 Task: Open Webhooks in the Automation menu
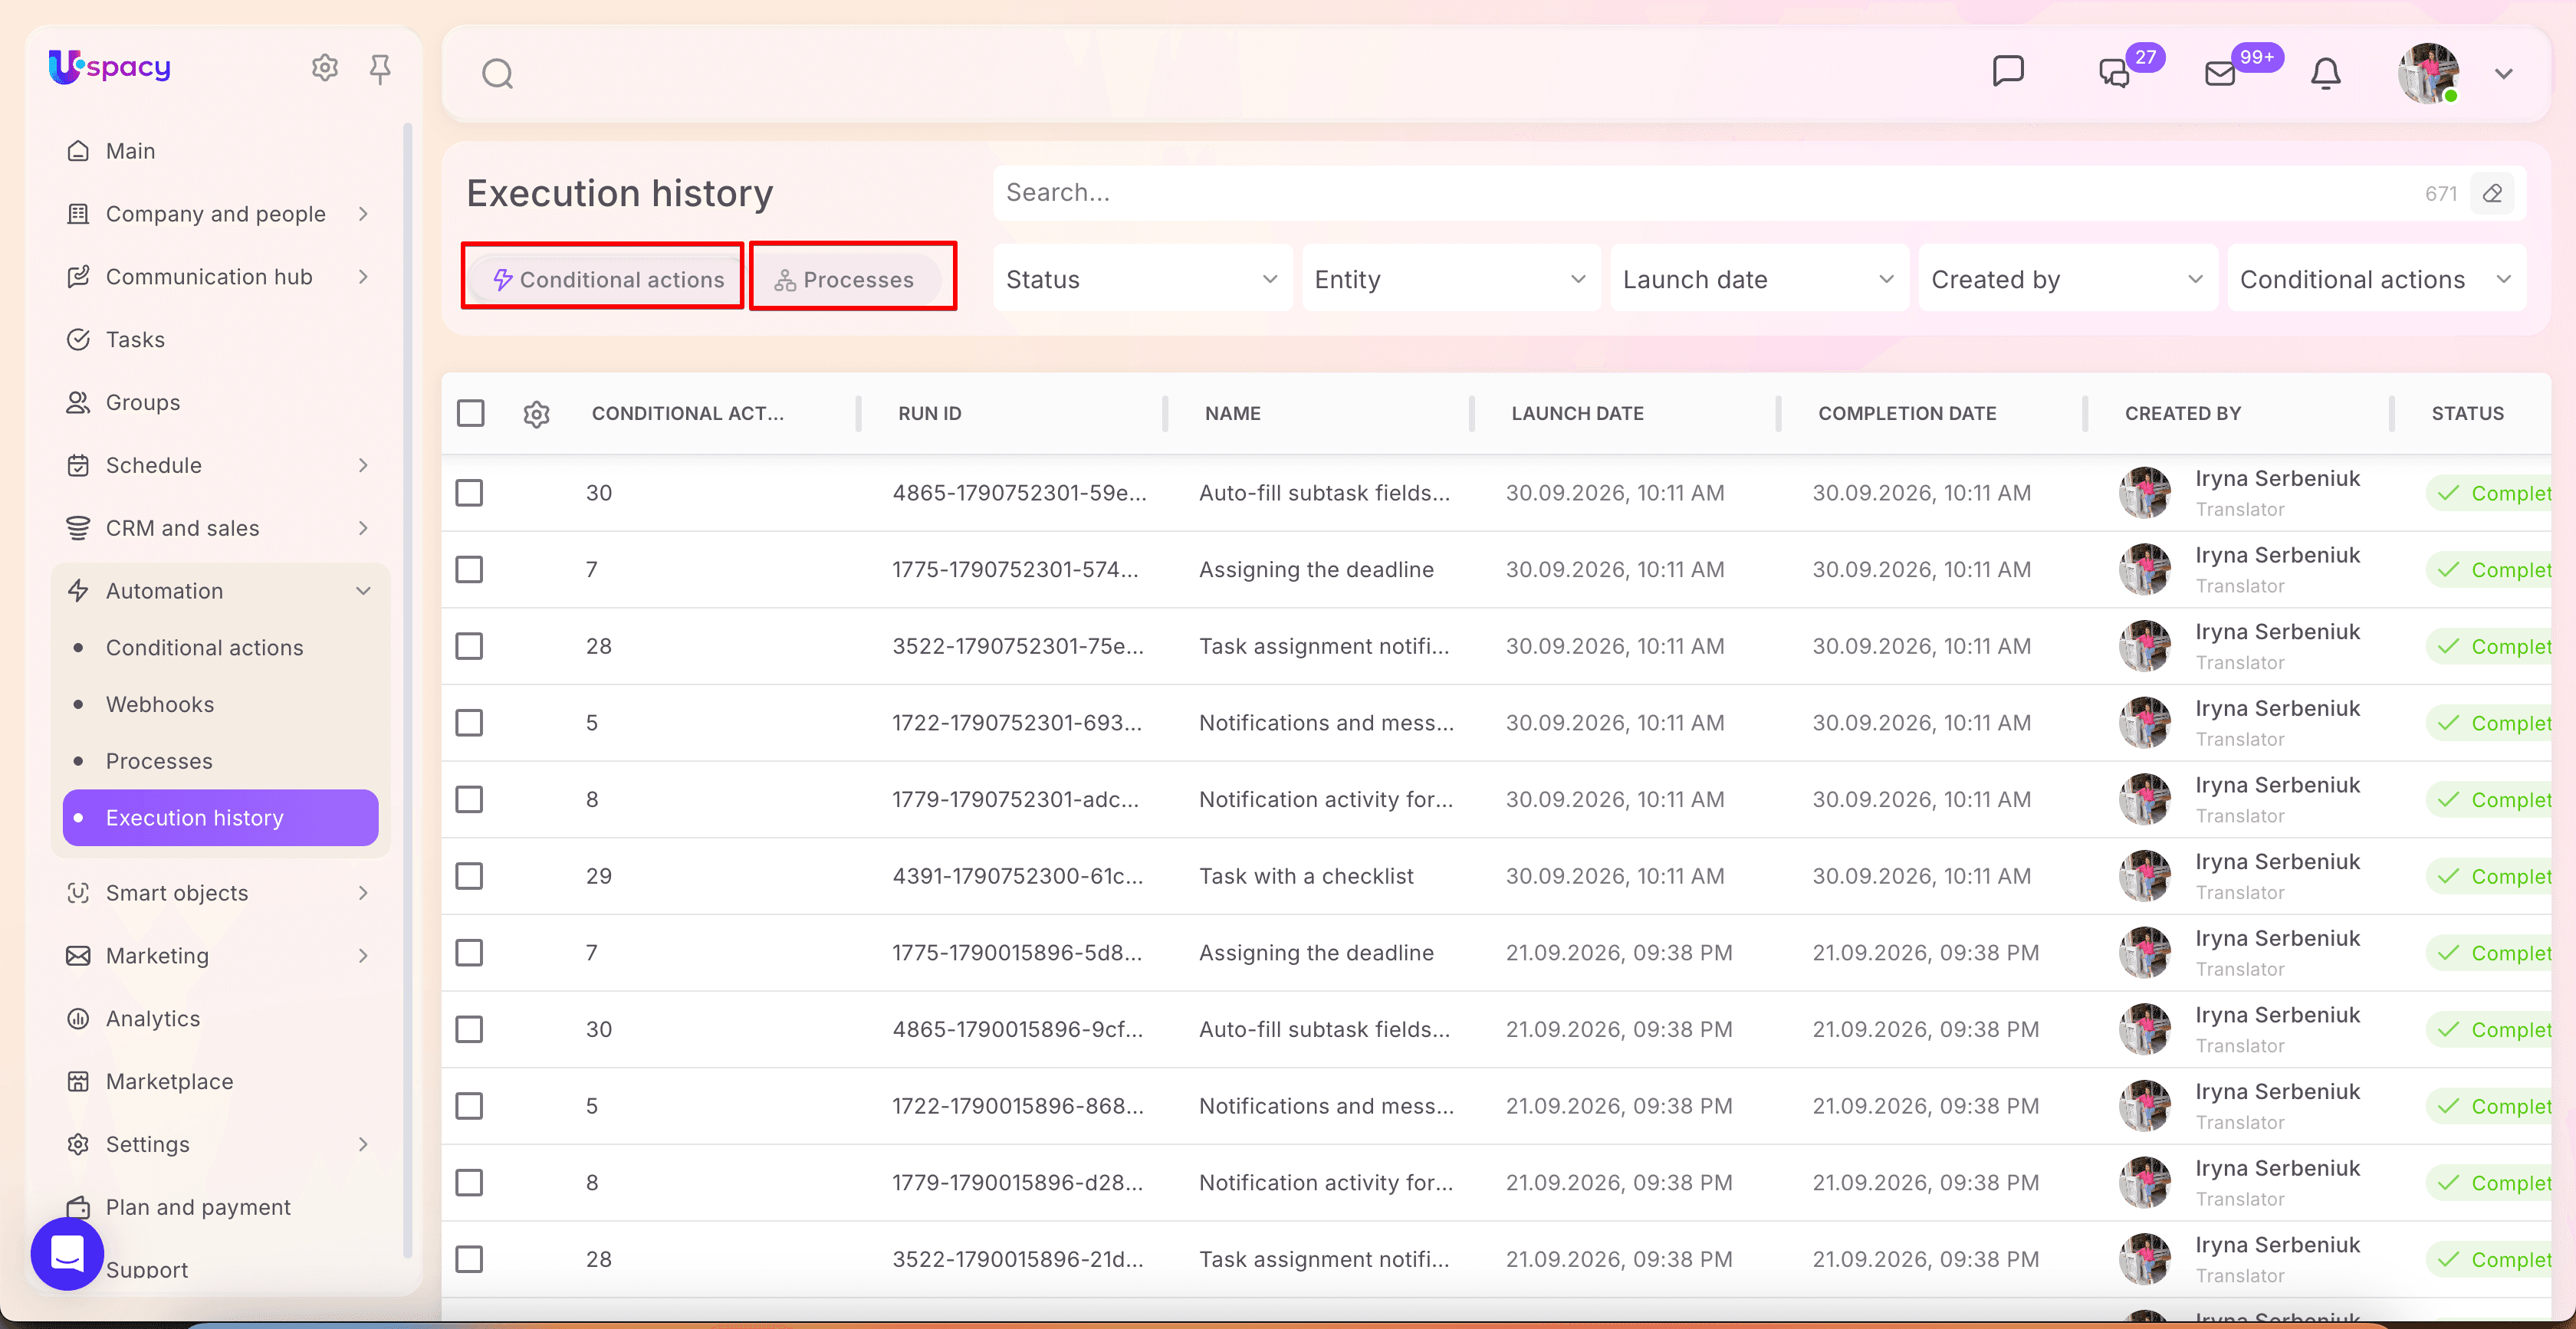click(160, 705)
